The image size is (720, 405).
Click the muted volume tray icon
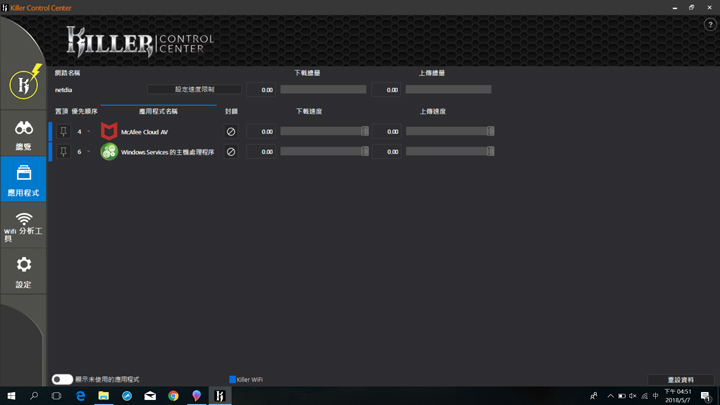pyautogui.click(x=633, y=395)
